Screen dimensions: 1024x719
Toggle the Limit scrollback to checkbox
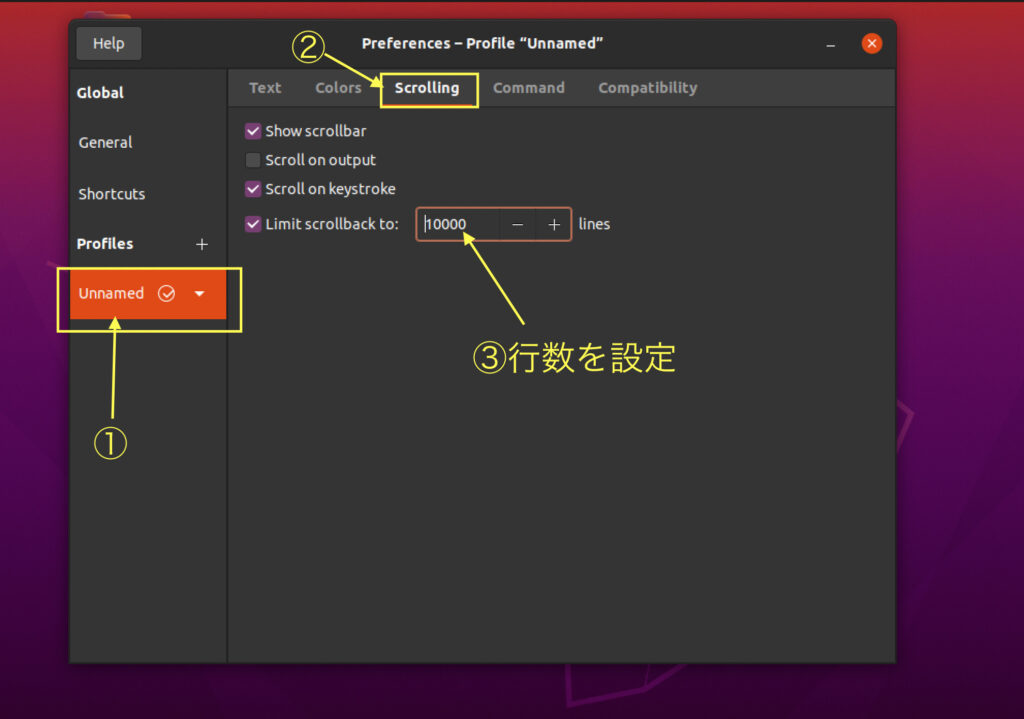pyautogui.click(x=253, y=224)
